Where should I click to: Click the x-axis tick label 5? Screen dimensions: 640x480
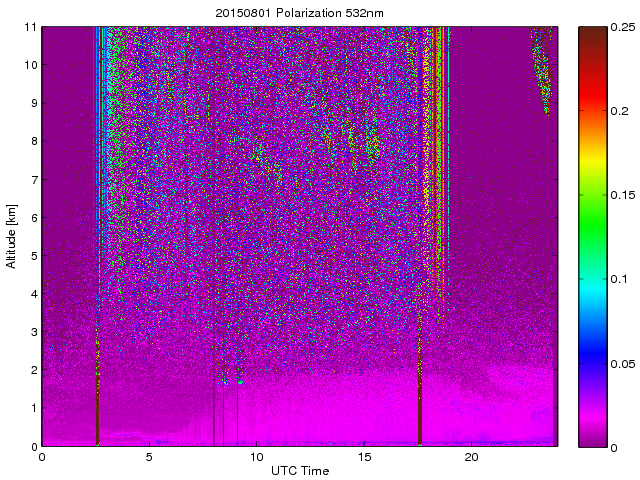click(x=149, y=457)
